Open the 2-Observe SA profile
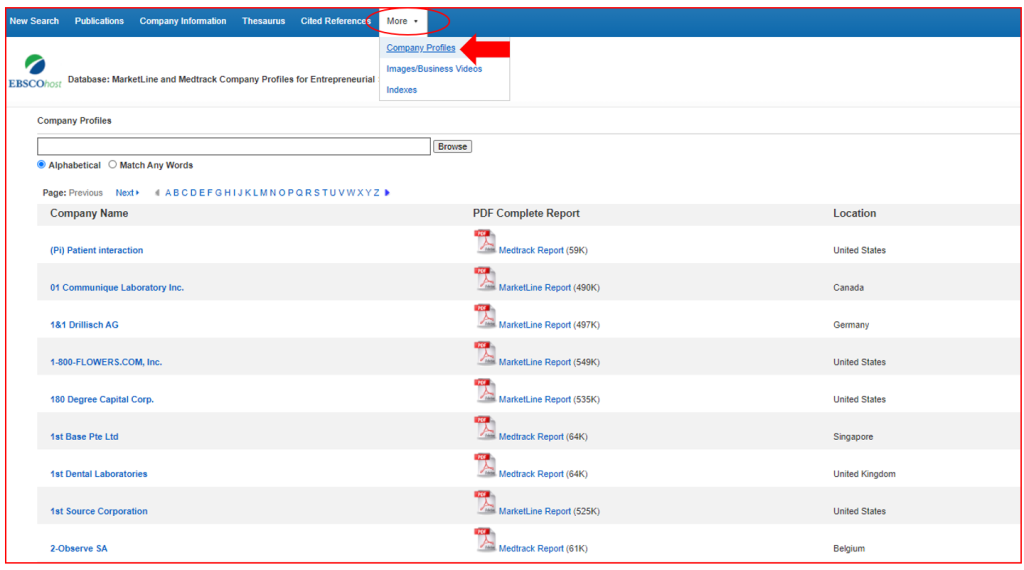Screen dimensions: 1024x570 [x=79, y=548]
